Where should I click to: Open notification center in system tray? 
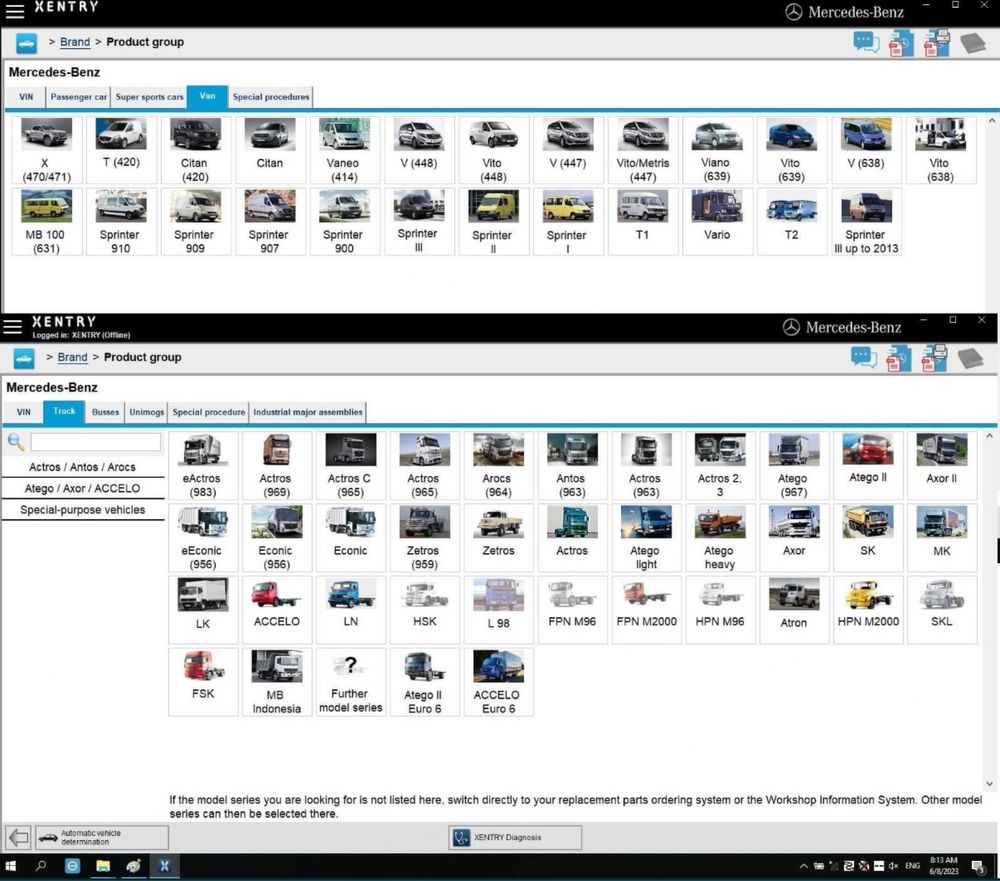(978, 866)
